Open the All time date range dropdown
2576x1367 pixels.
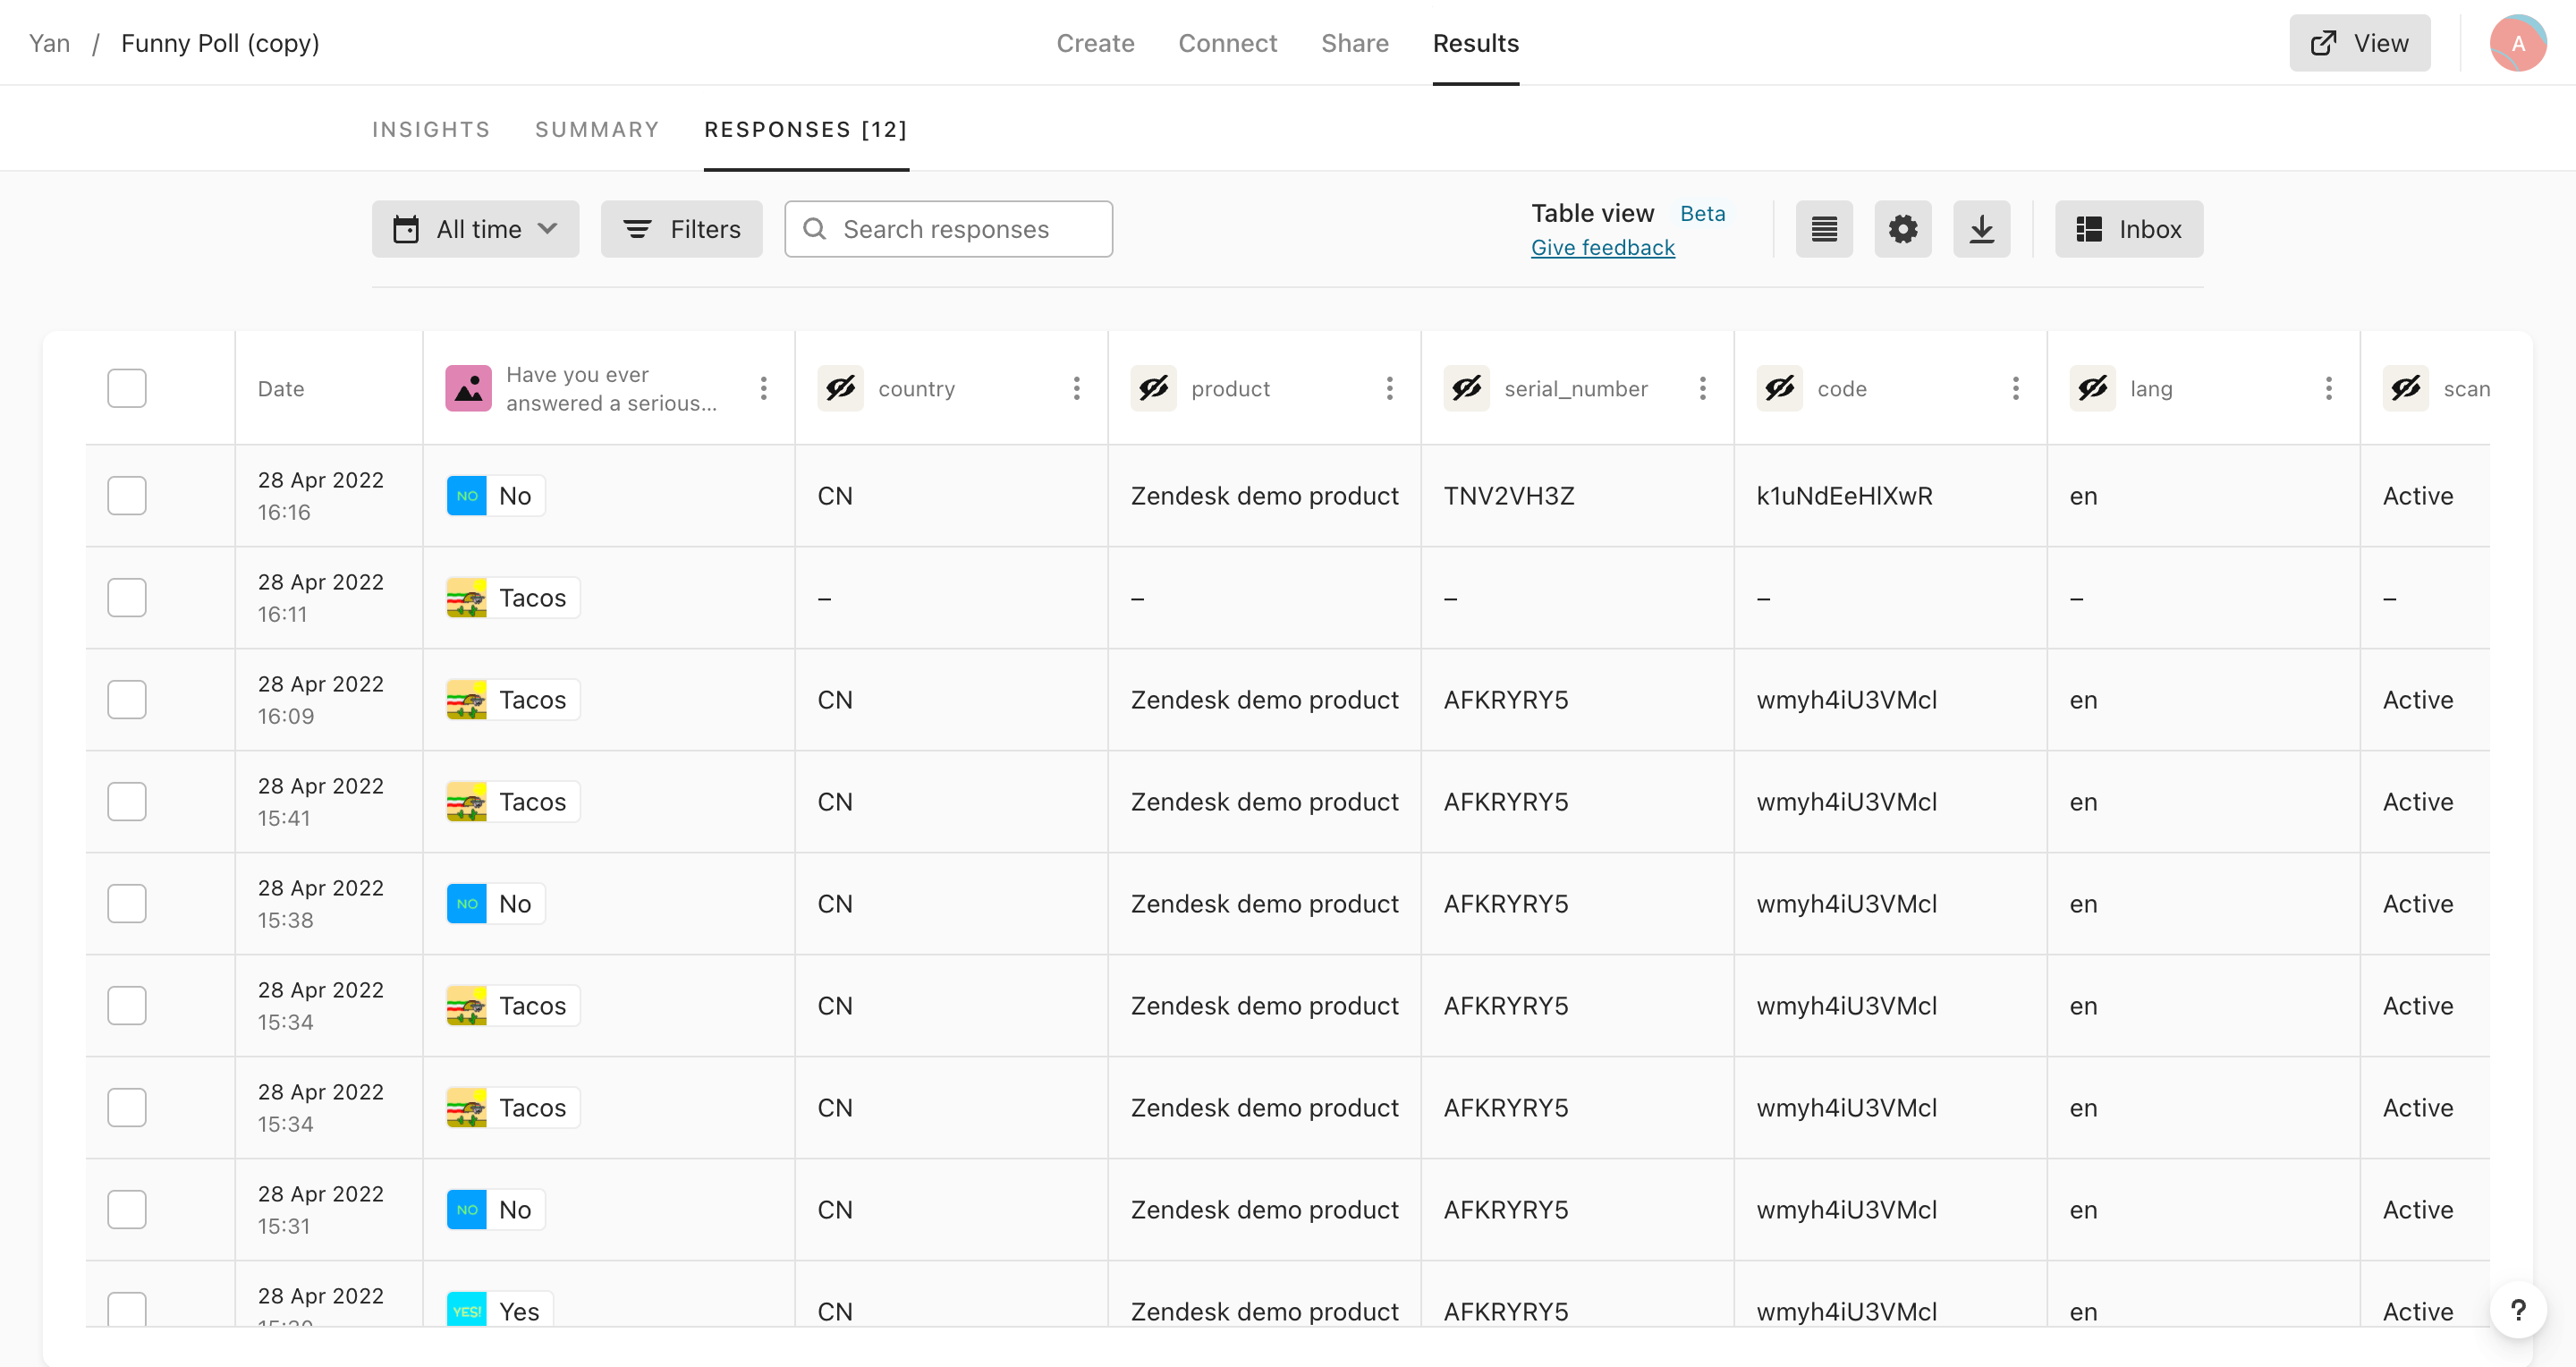click(x=475, y=228)
